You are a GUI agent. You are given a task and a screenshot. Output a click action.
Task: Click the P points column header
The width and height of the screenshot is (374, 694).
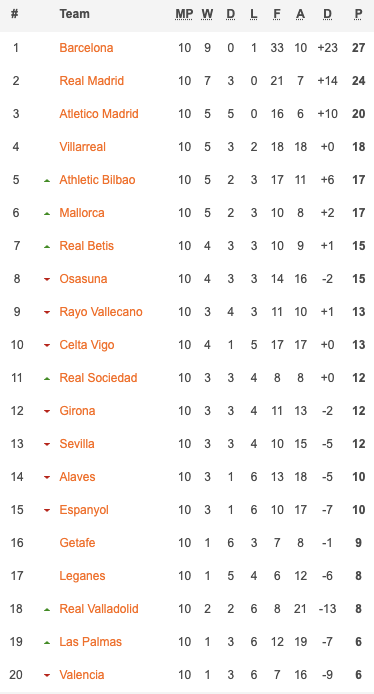coord(358,14)
